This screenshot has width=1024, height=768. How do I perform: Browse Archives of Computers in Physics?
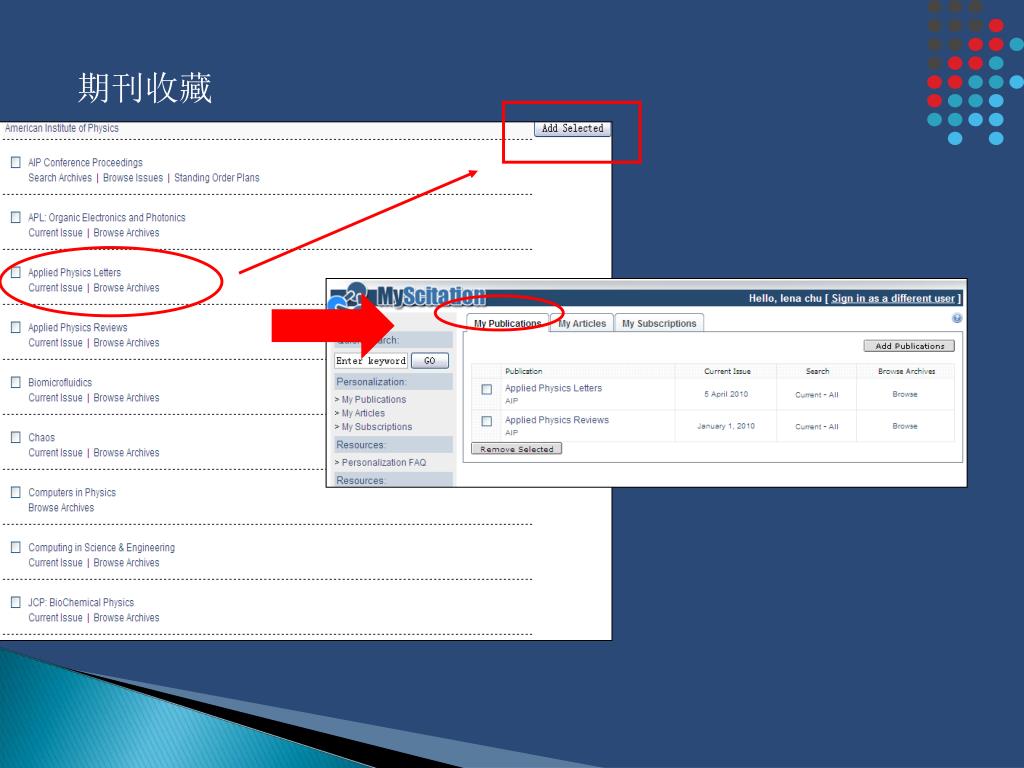[61, 507]
